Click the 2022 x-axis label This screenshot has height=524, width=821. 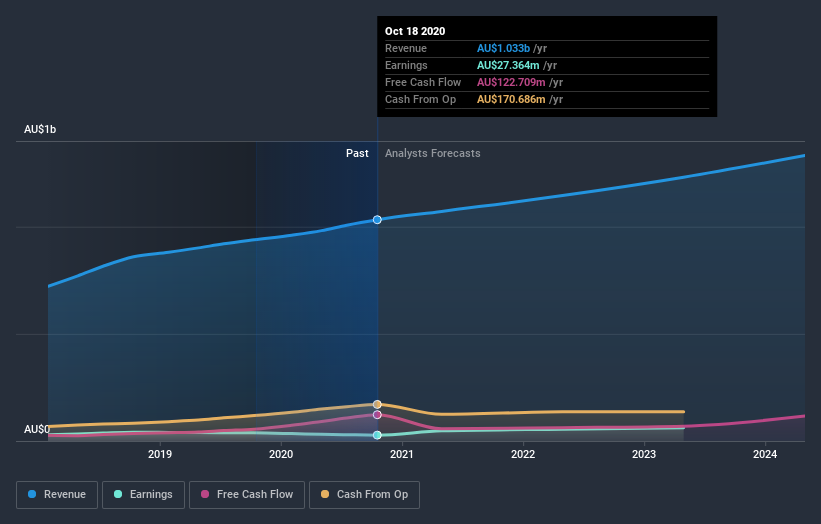coord(523,454)
